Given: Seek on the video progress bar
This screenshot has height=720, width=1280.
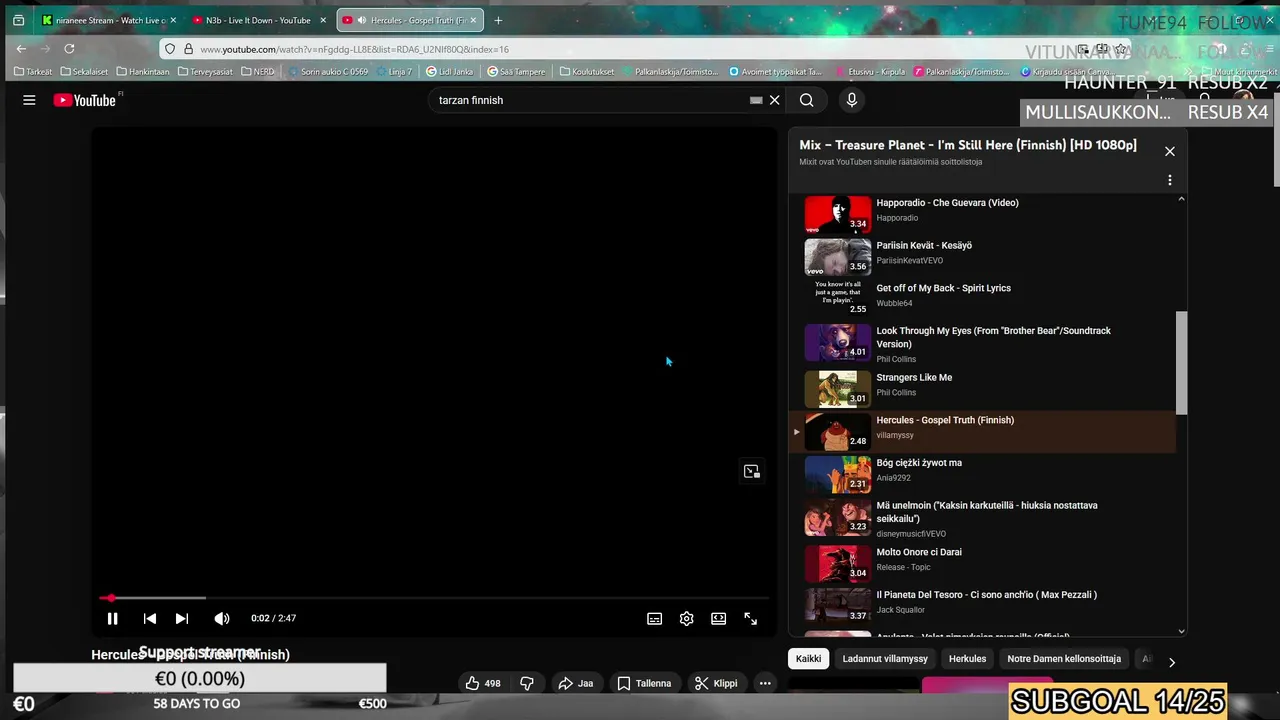Looking at the screenshot, I should 435,598.
